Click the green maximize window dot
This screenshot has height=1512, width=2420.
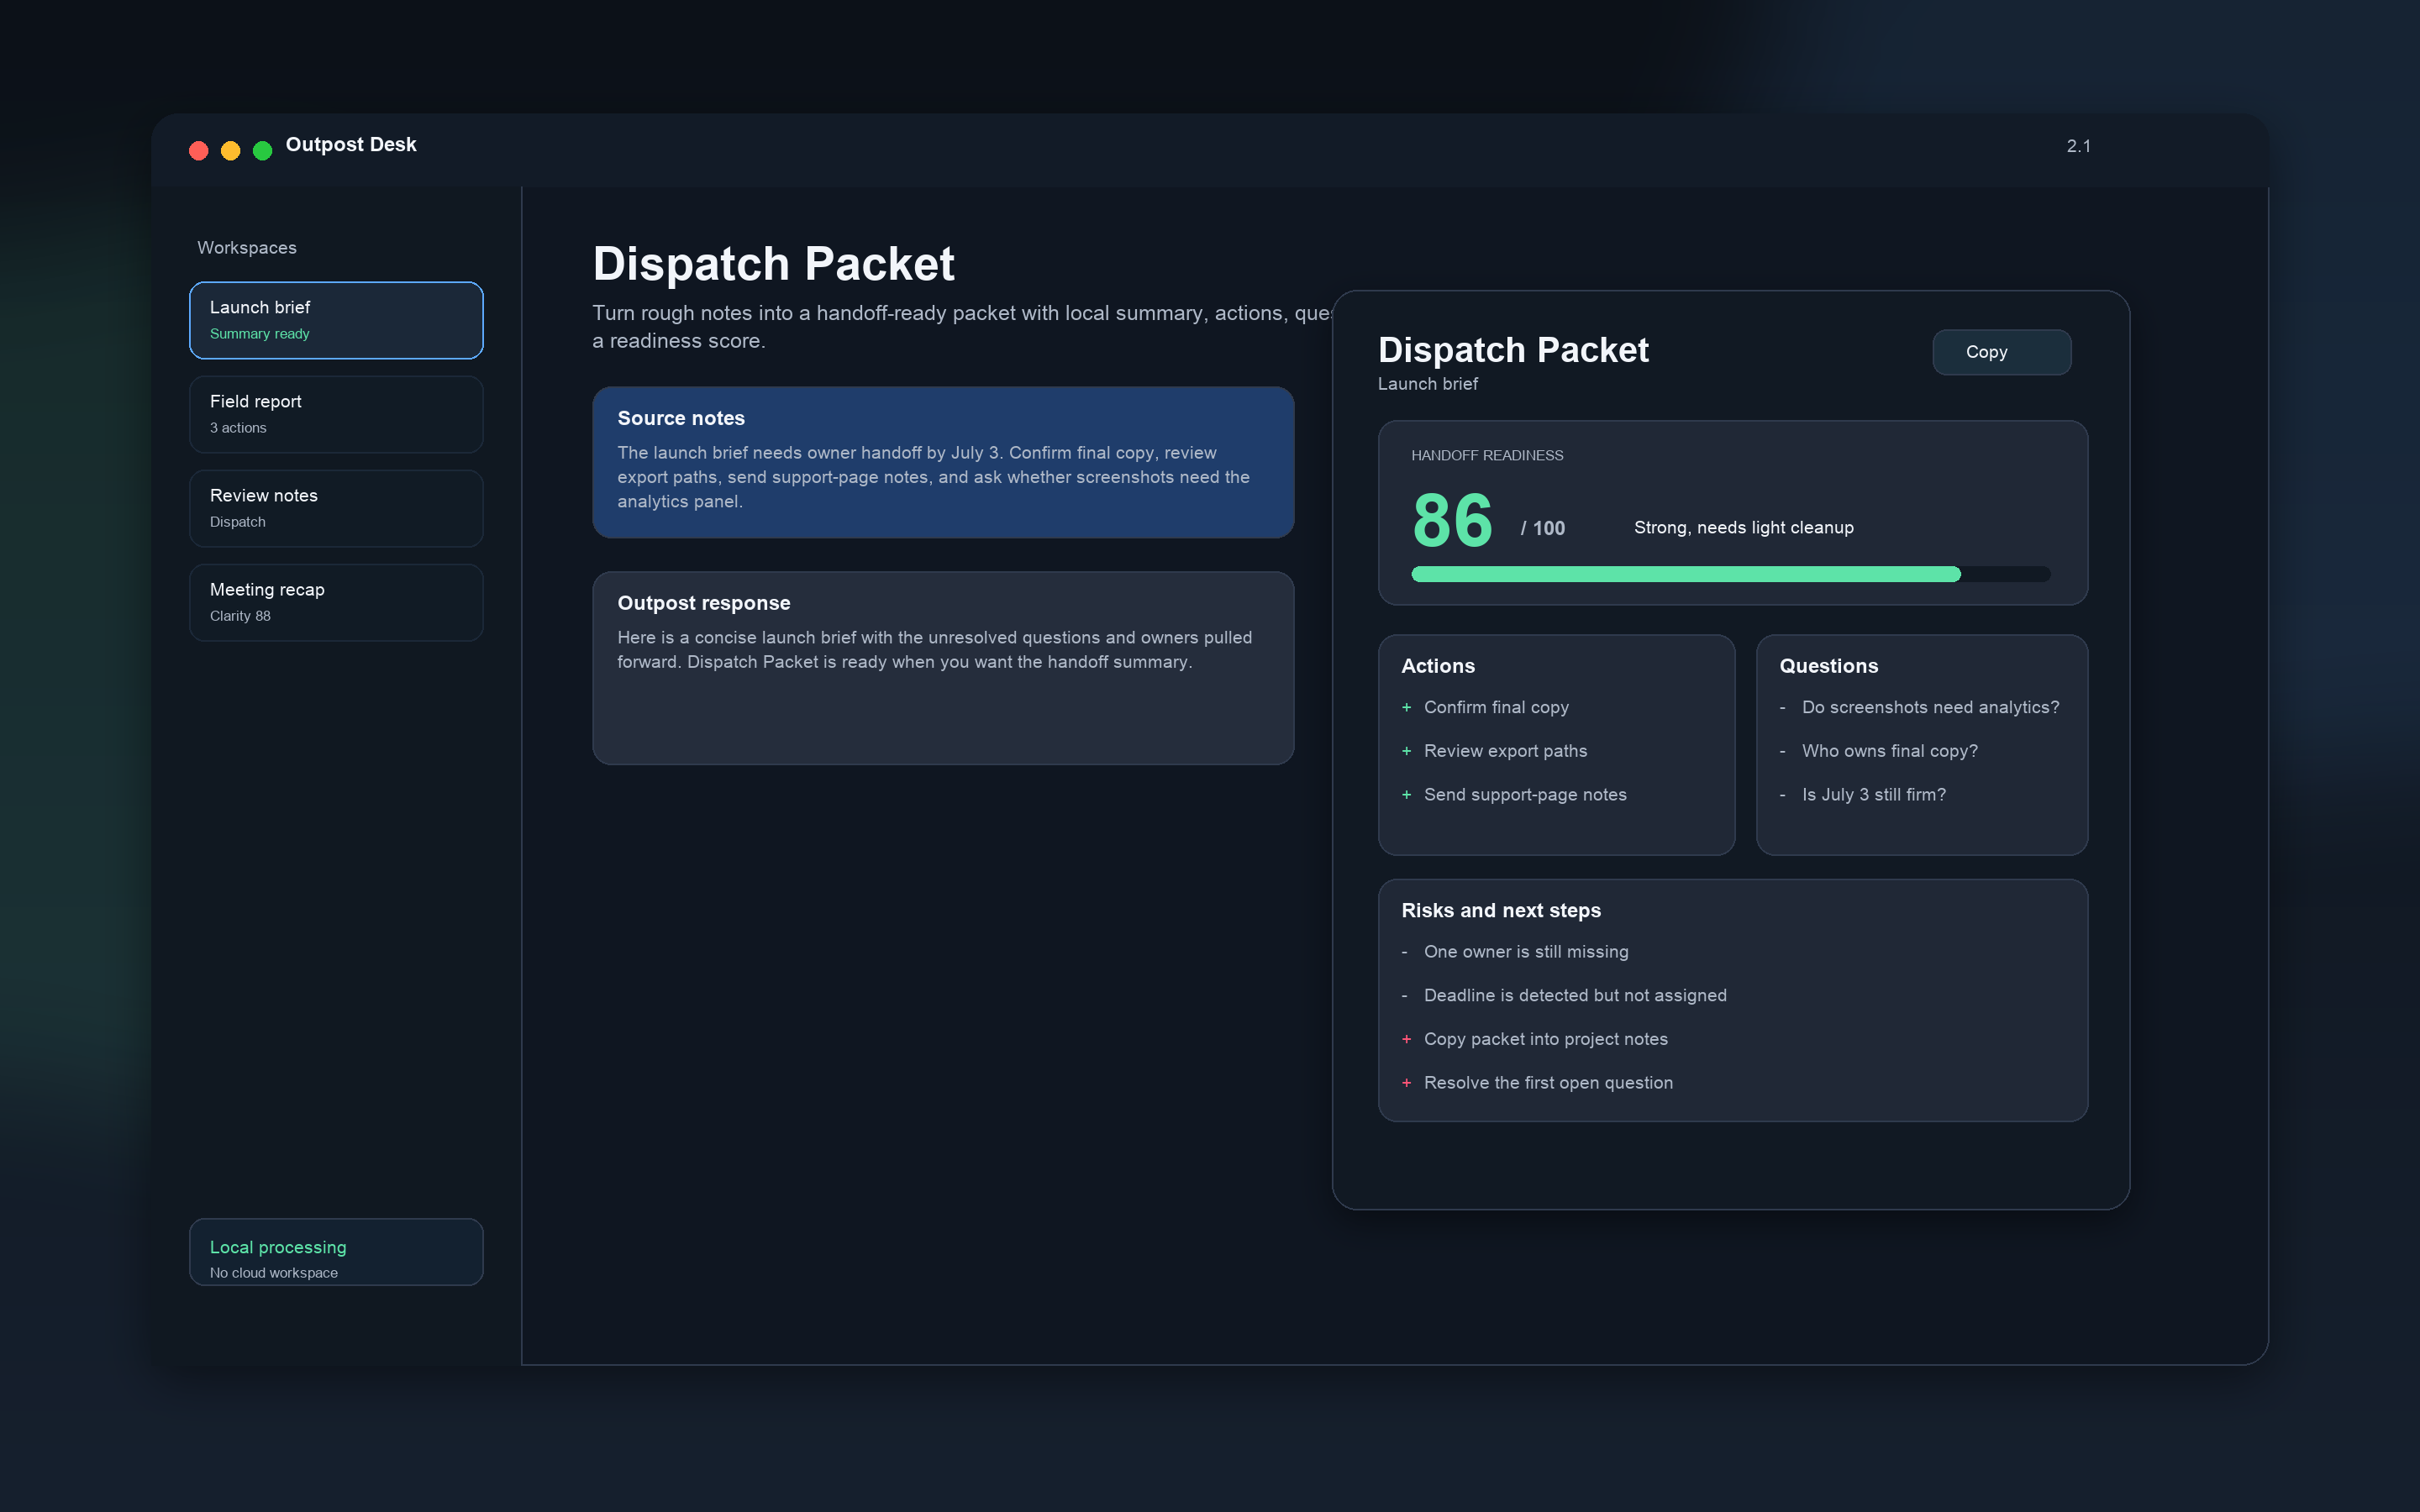[x=263, y=151]
